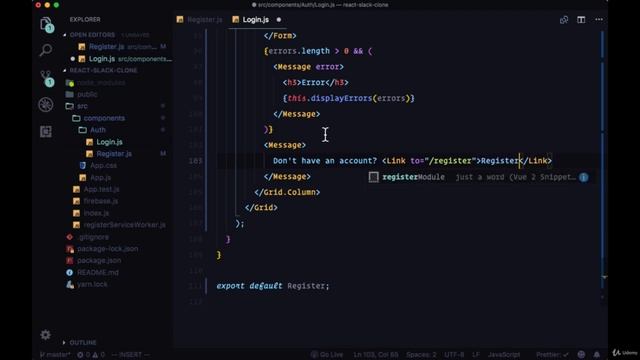Open firebase.js in the file tree

100,201
